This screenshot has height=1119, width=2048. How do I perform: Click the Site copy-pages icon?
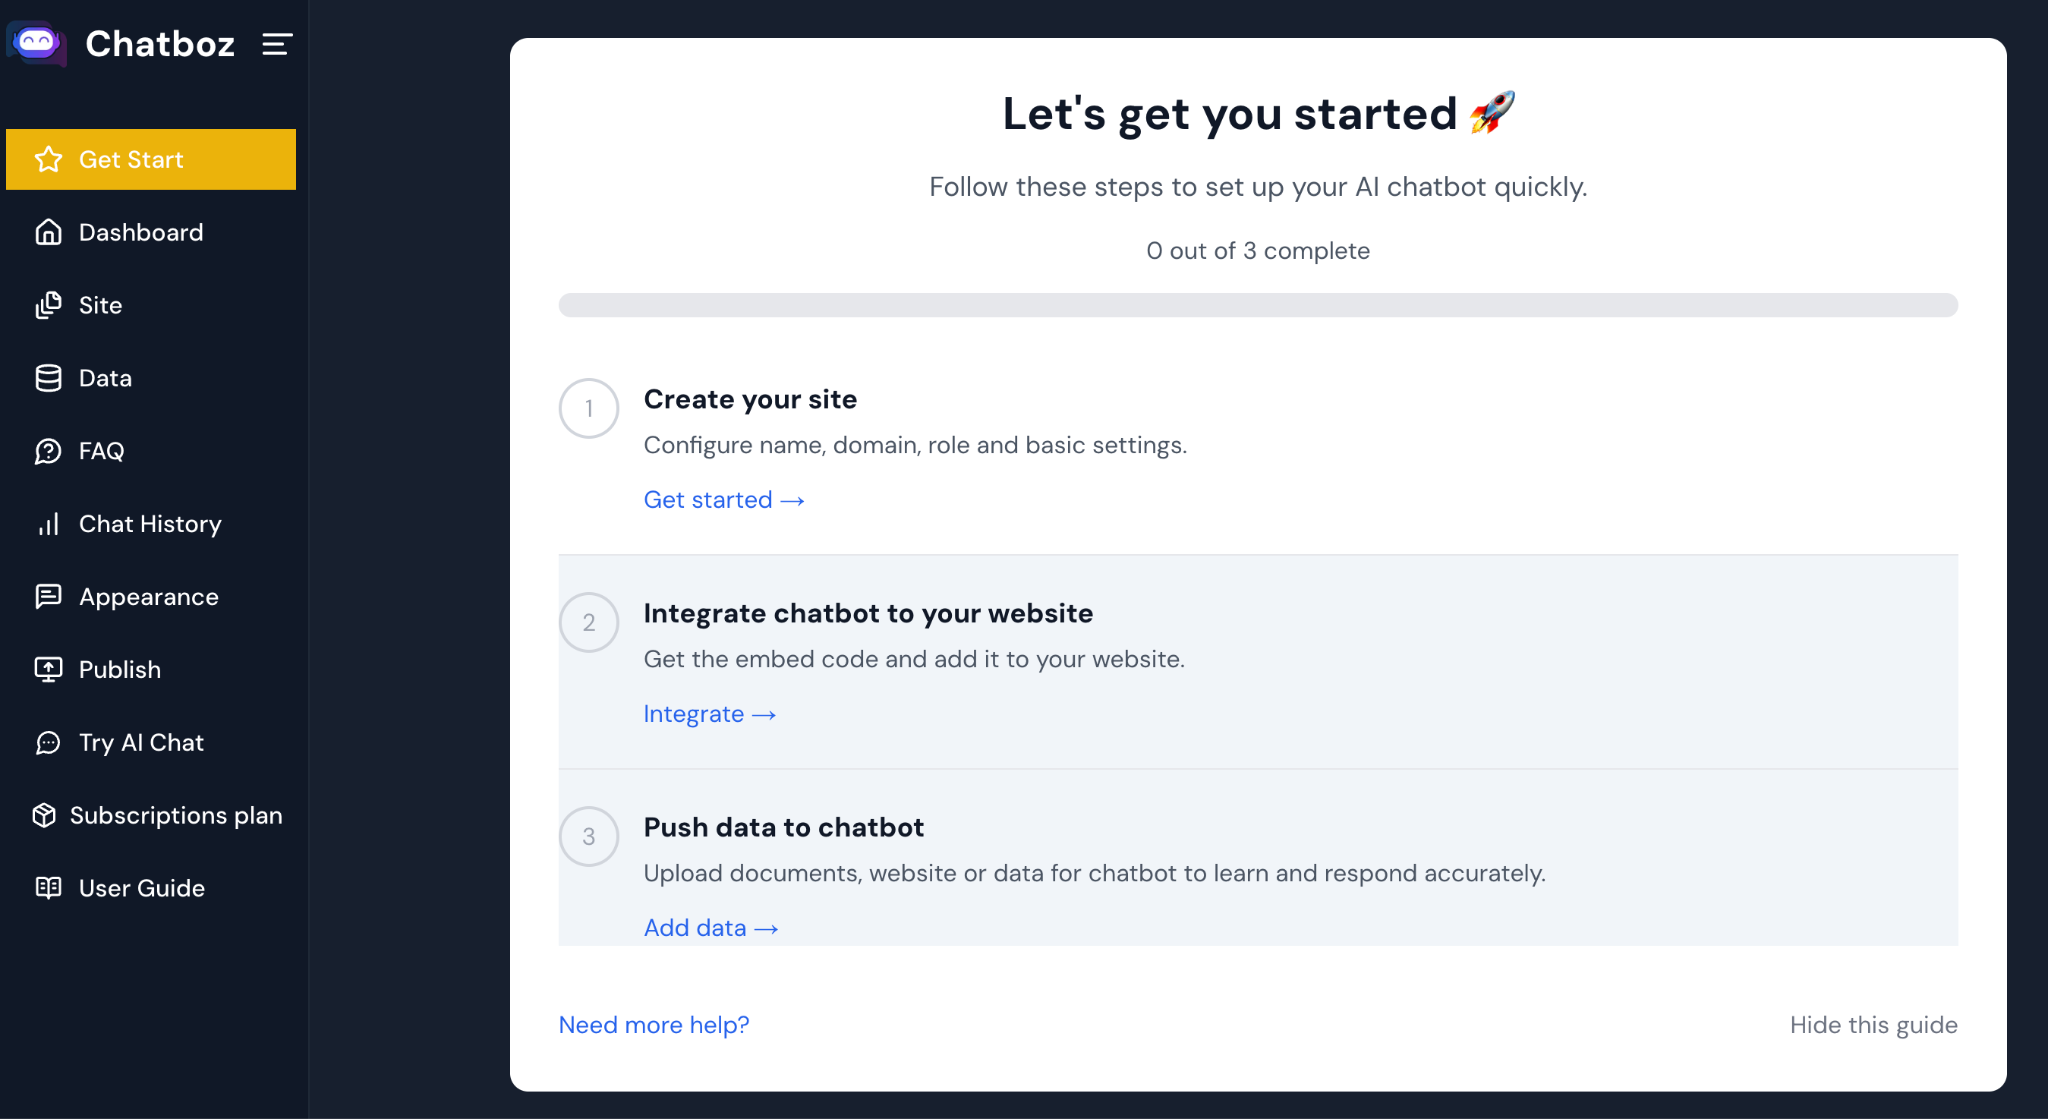[x=48, y=306]
